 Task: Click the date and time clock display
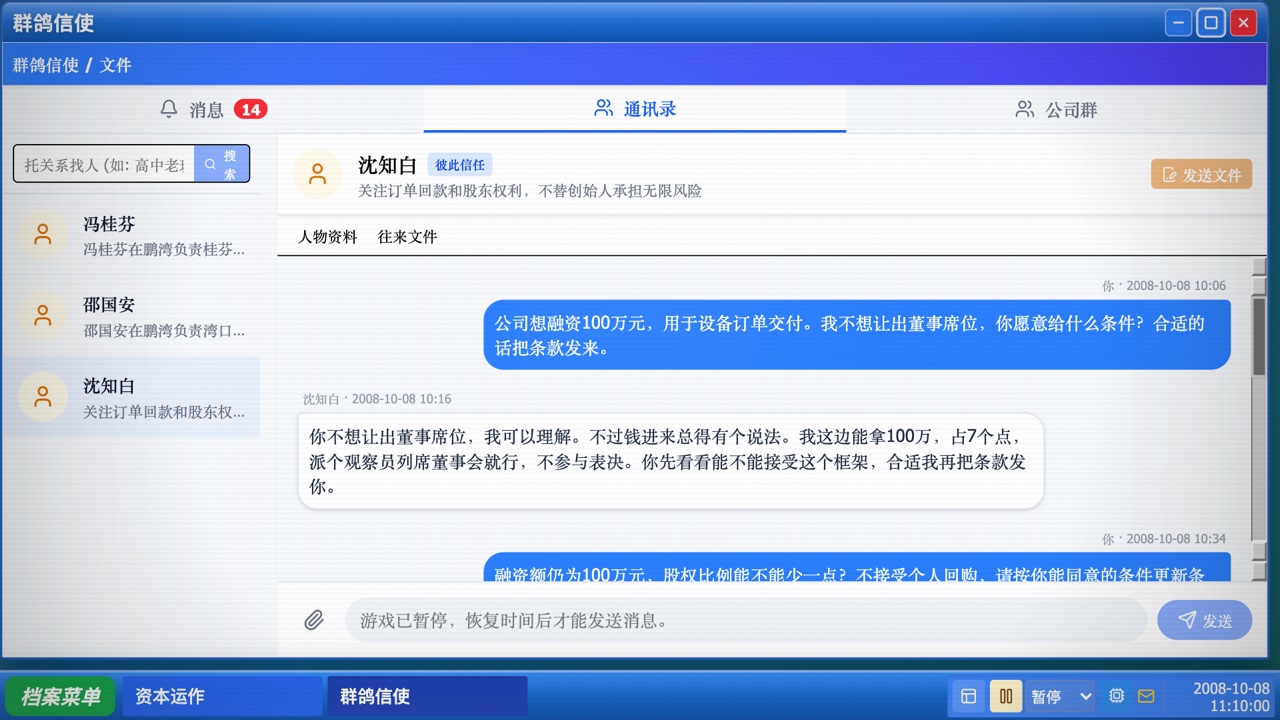1231,697
